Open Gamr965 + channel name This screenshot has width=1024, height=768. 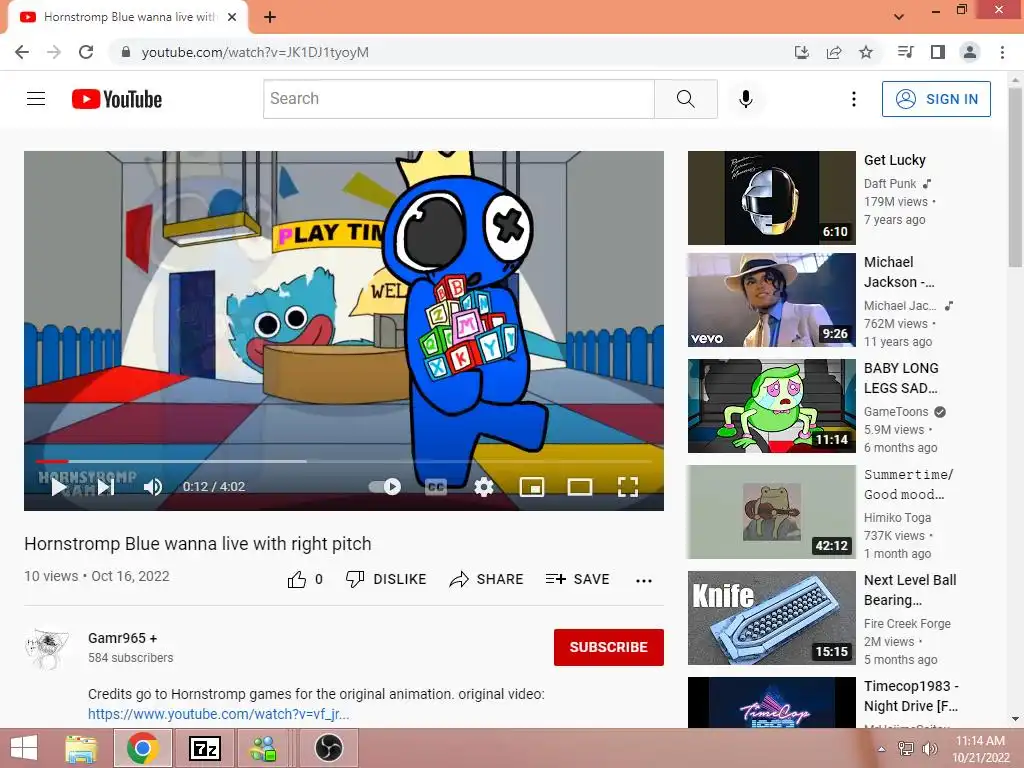pyautogui.click(x=123, y=638)
